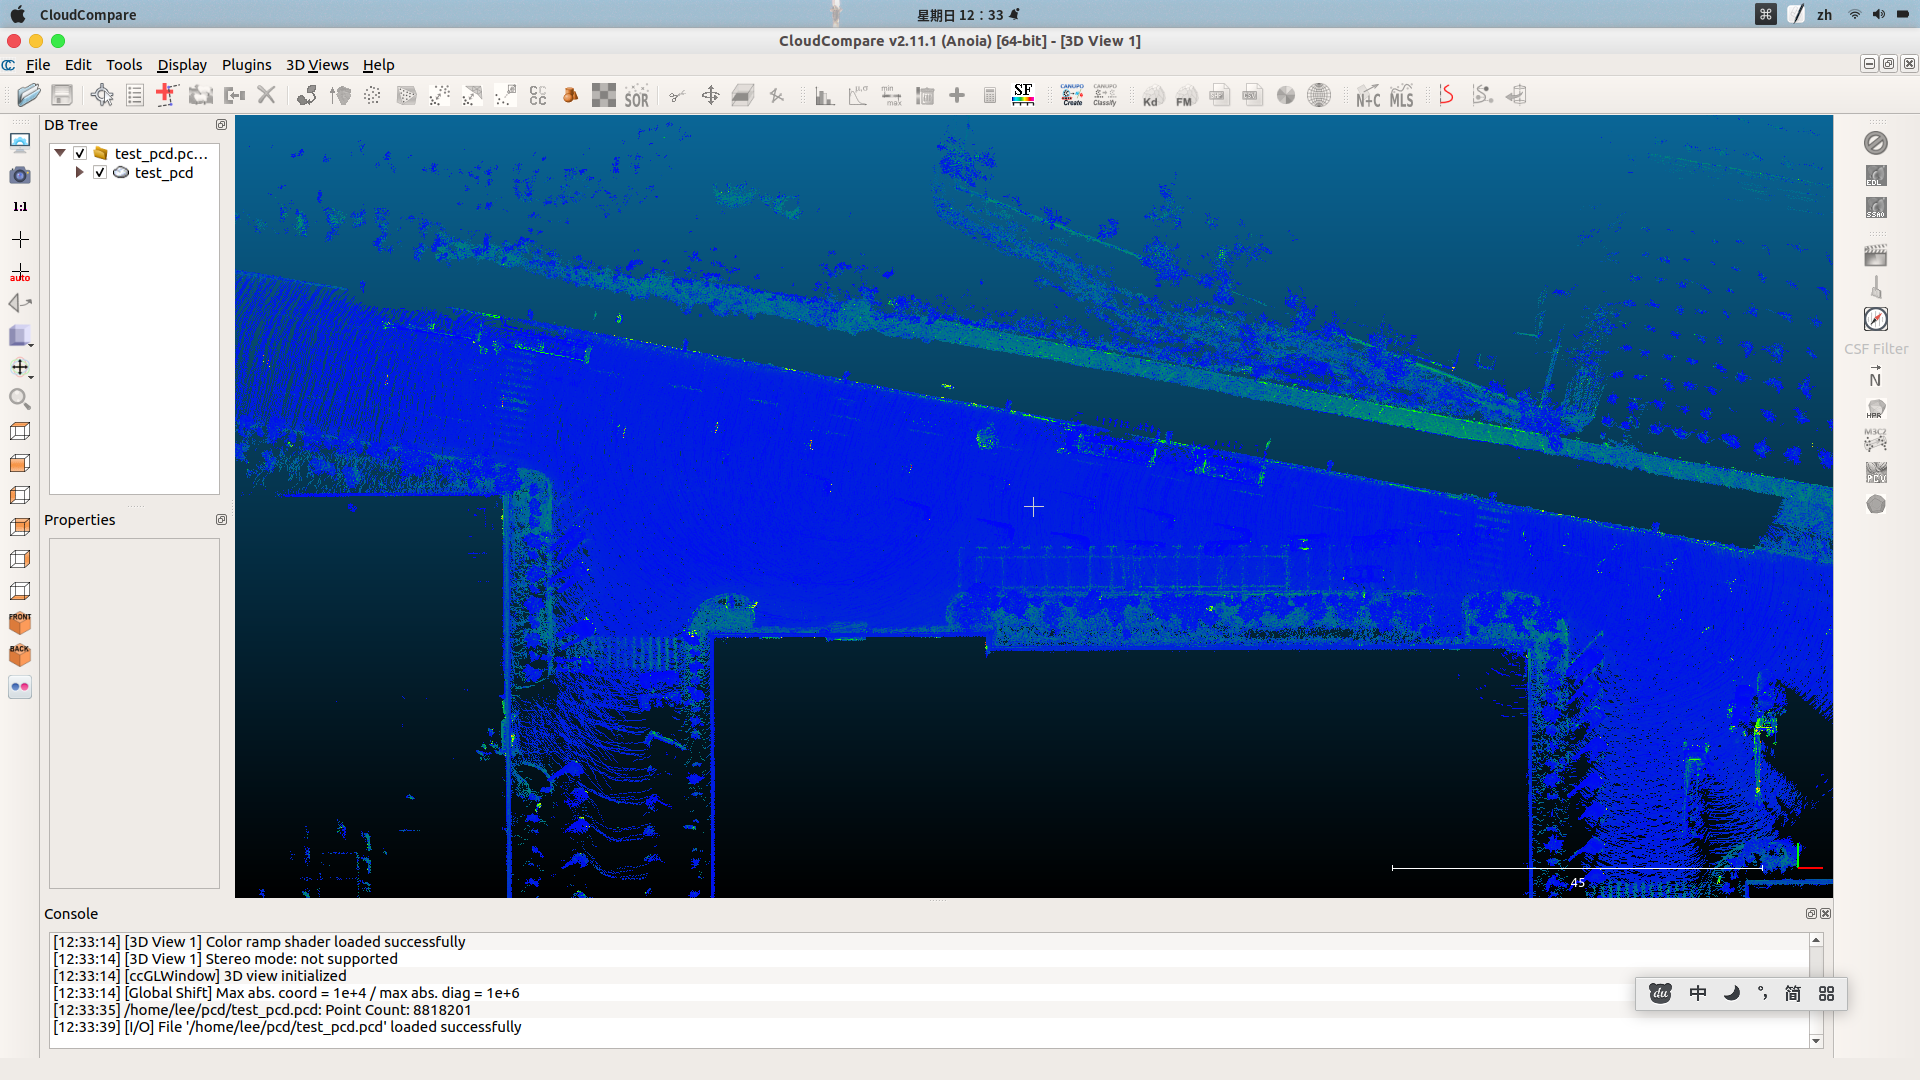Open the Edit menu
The height and width of the screenshot is (1080, 1920).
78,65
